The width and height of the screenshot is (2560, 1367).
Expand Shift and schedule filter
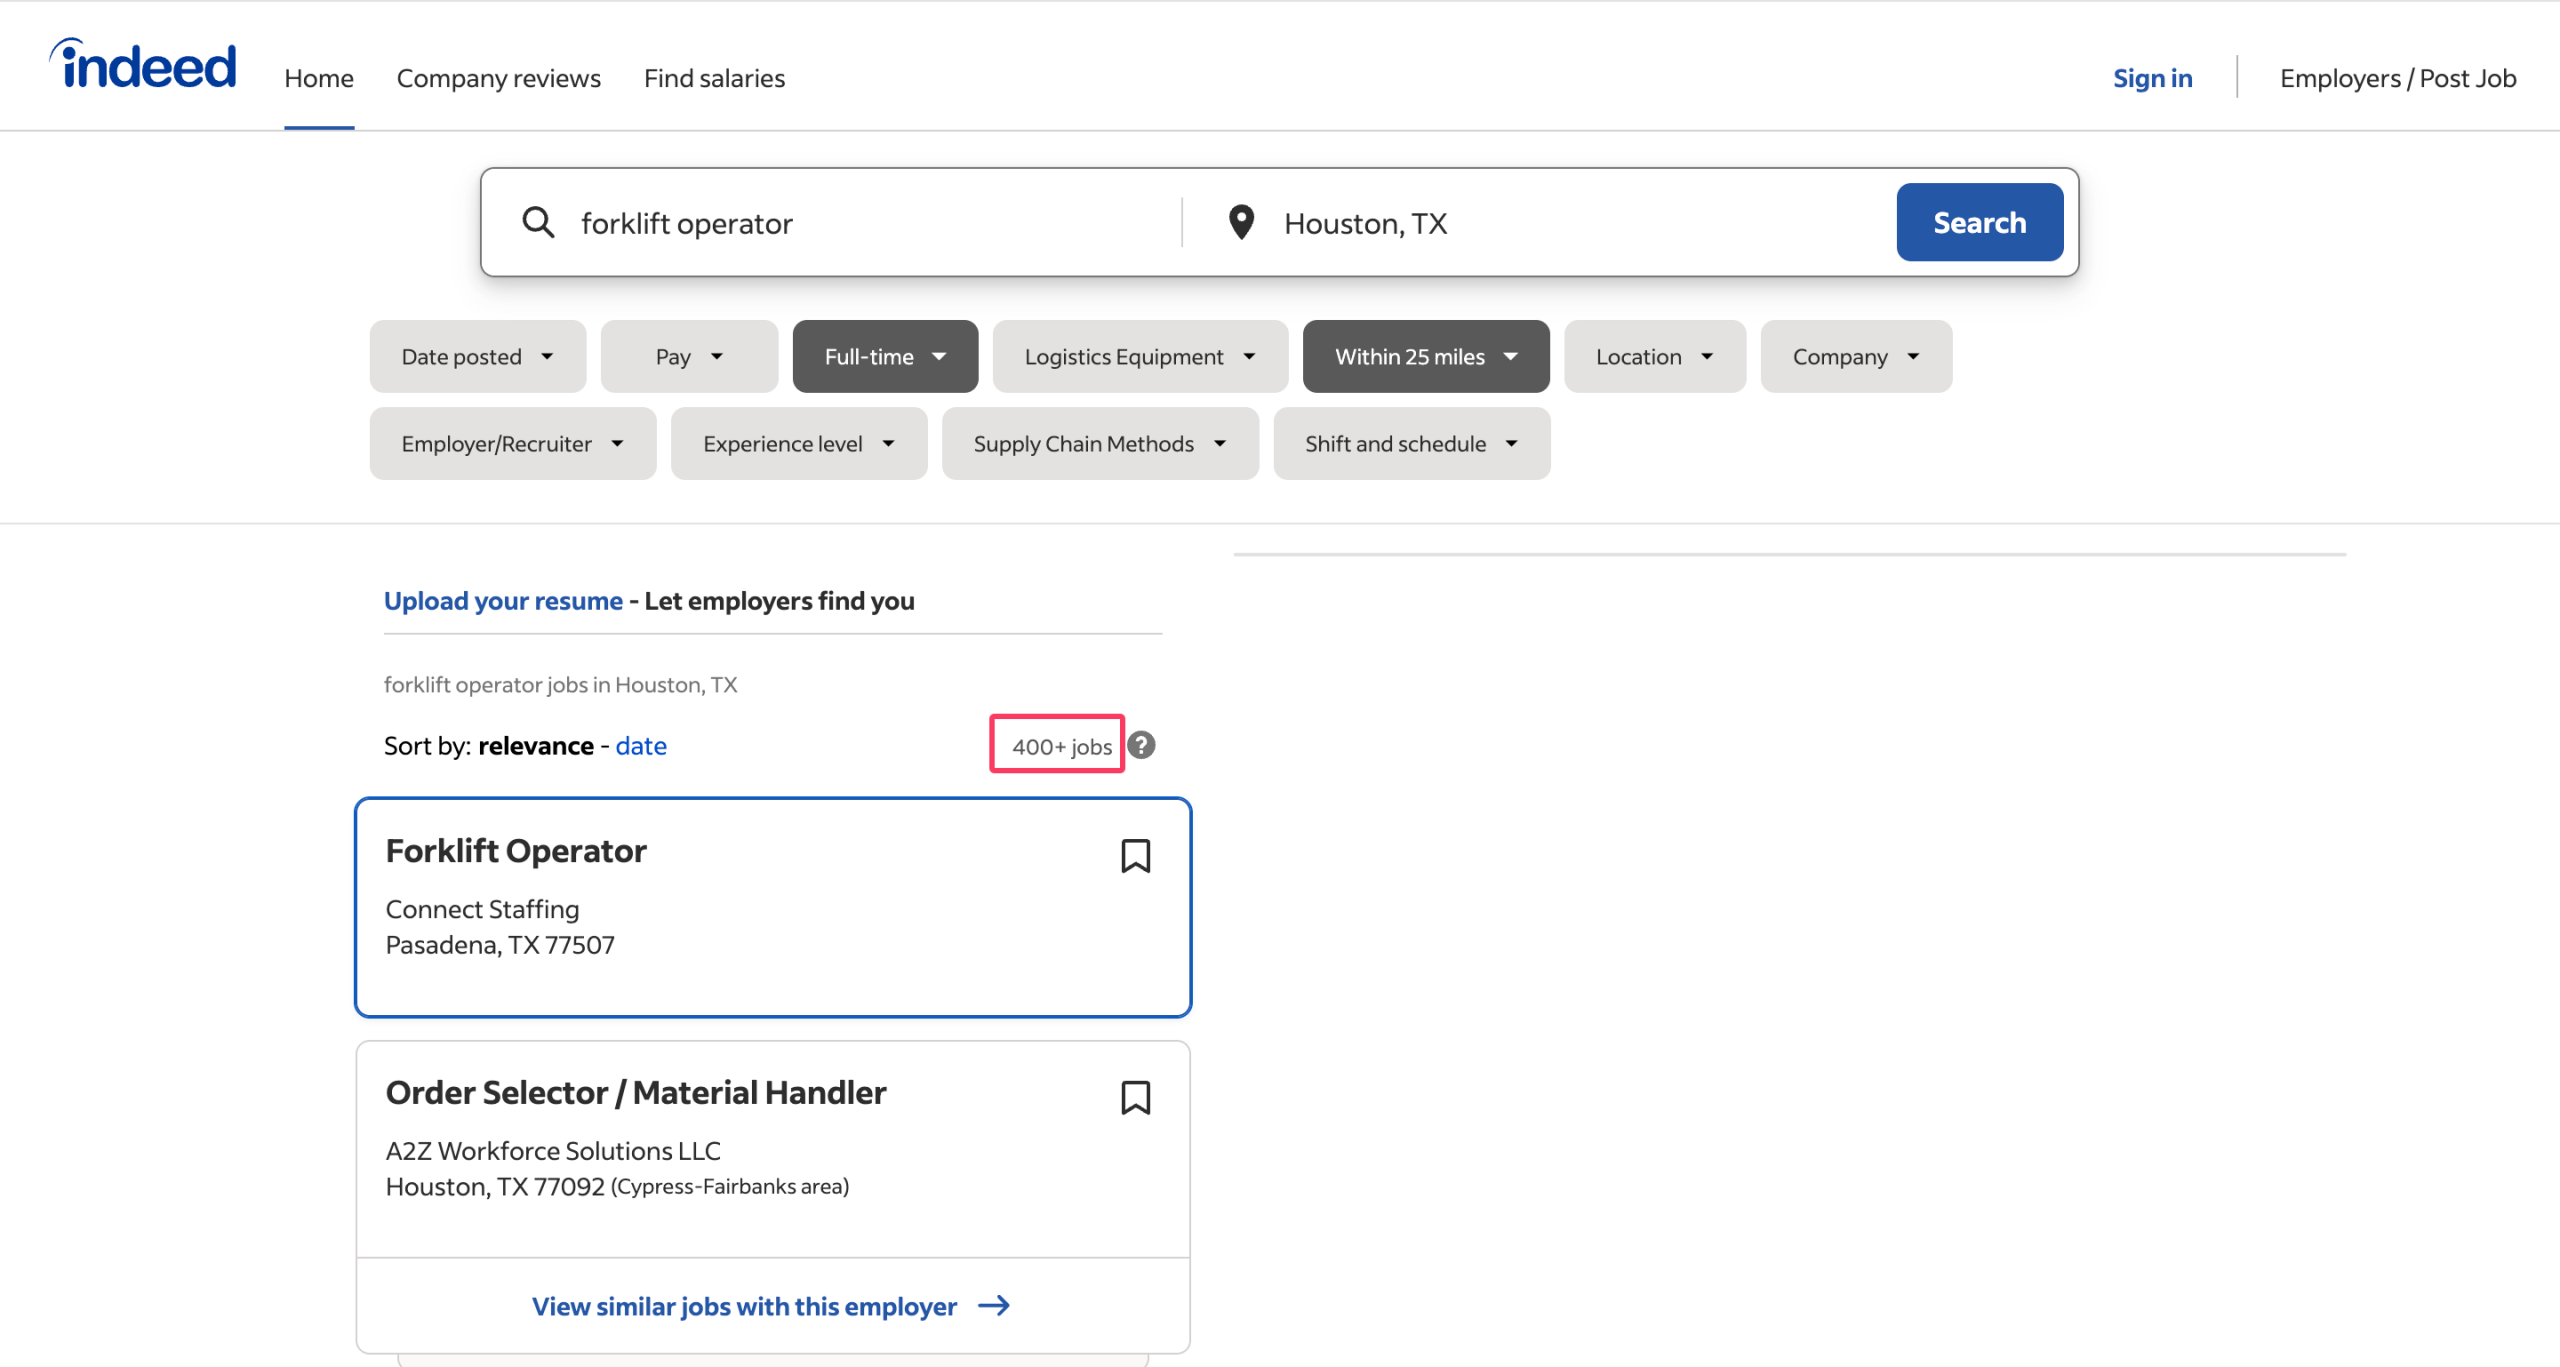[x=1411, y=444]
